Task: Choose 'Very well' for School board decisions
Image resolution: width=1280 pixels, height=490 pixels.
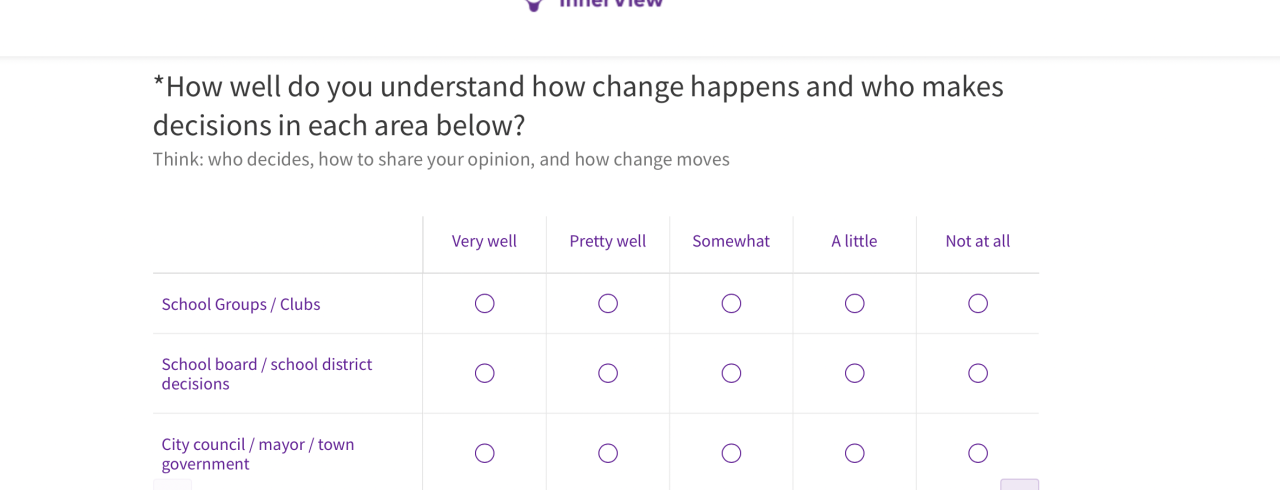Action: point(485,374)
